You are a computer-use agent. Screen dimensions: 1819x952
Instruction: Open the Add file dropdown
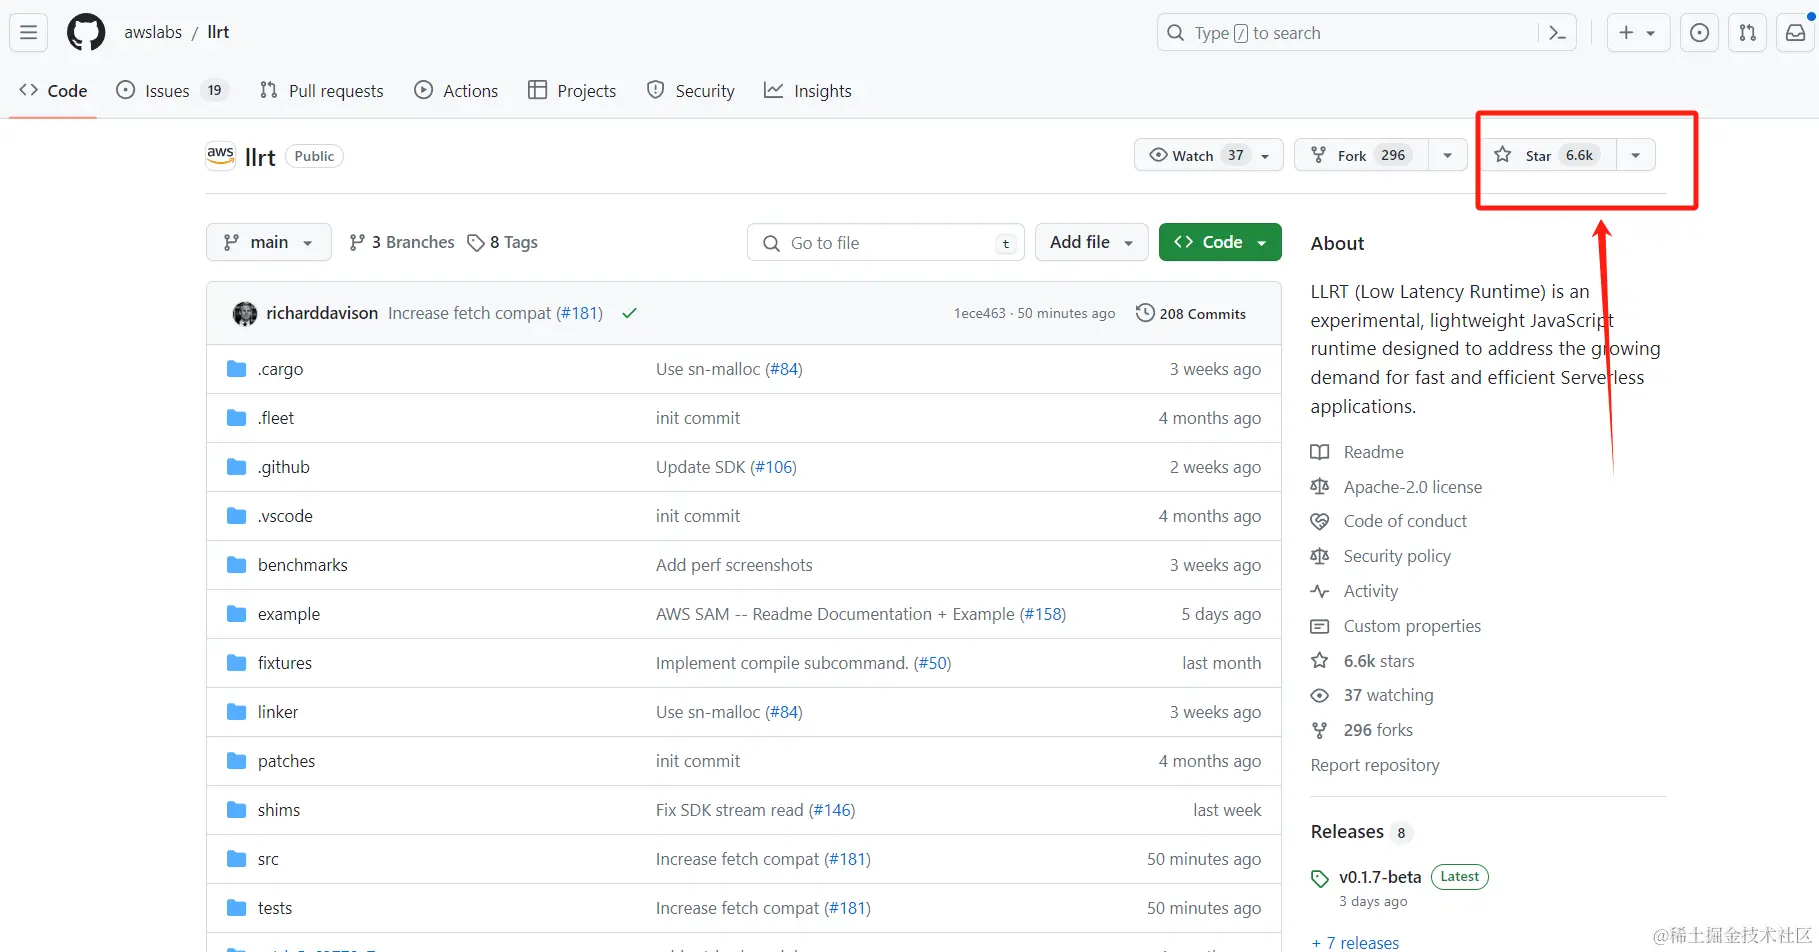tap(1091, 242)
